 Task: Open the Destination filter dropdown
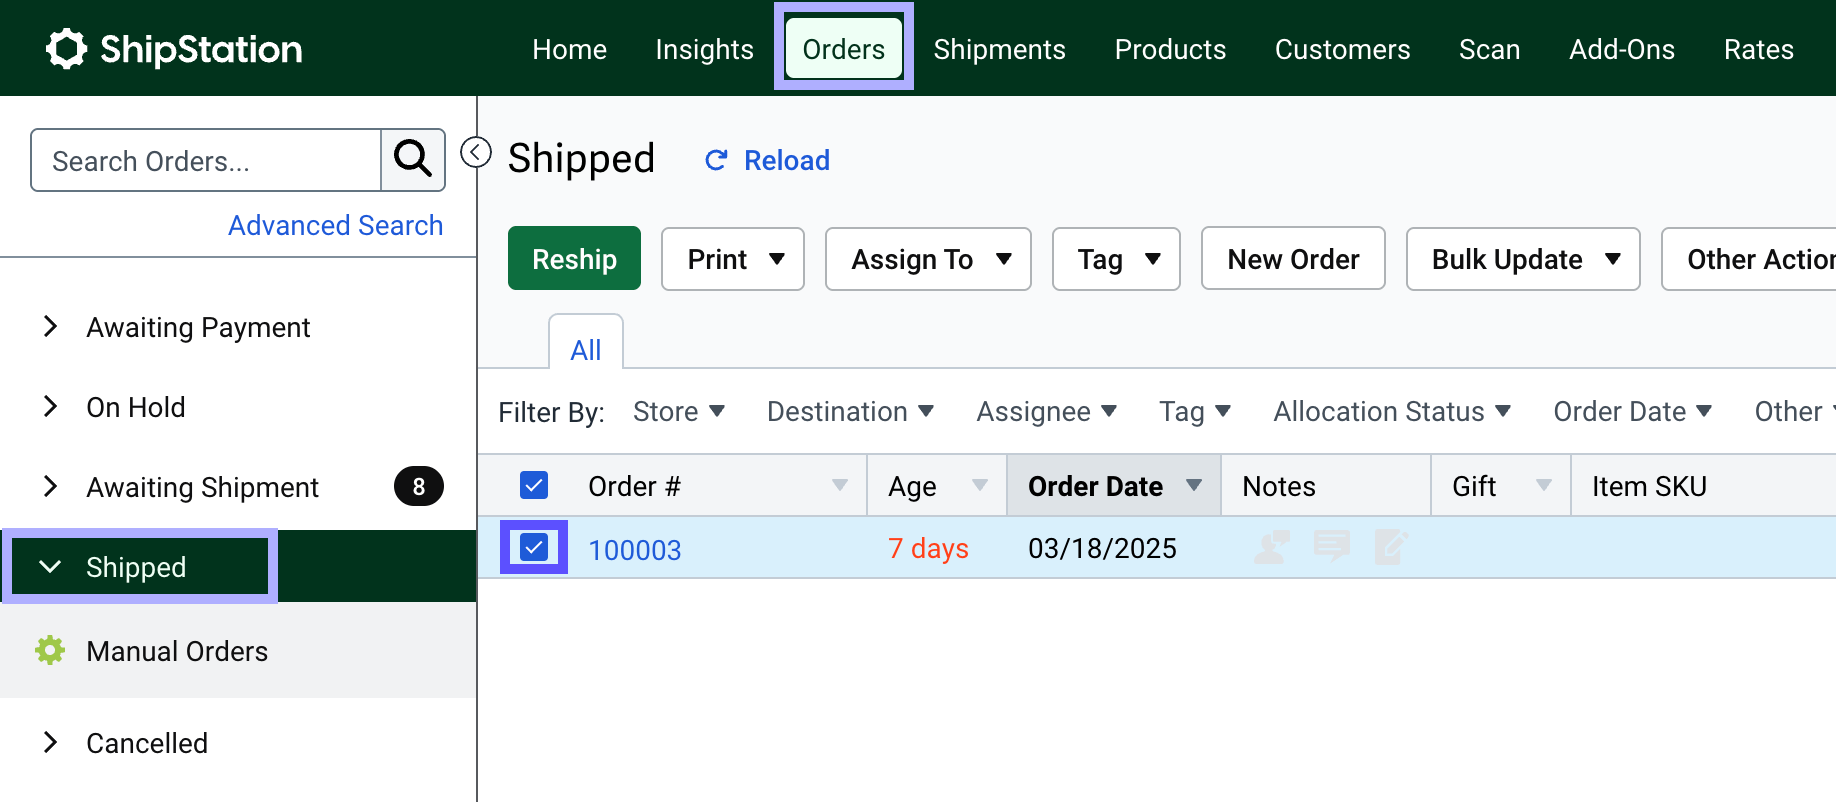point(850,412)
